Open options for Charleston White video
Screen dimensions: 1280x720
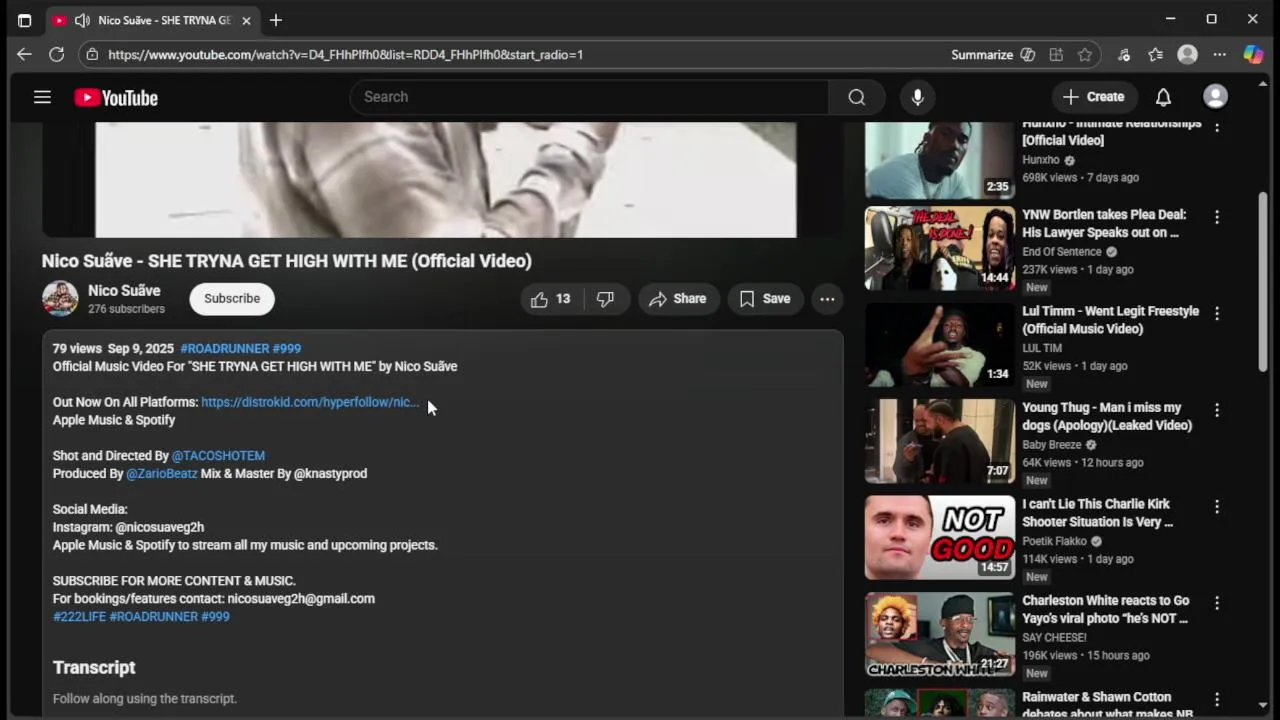pos(1217,603)
